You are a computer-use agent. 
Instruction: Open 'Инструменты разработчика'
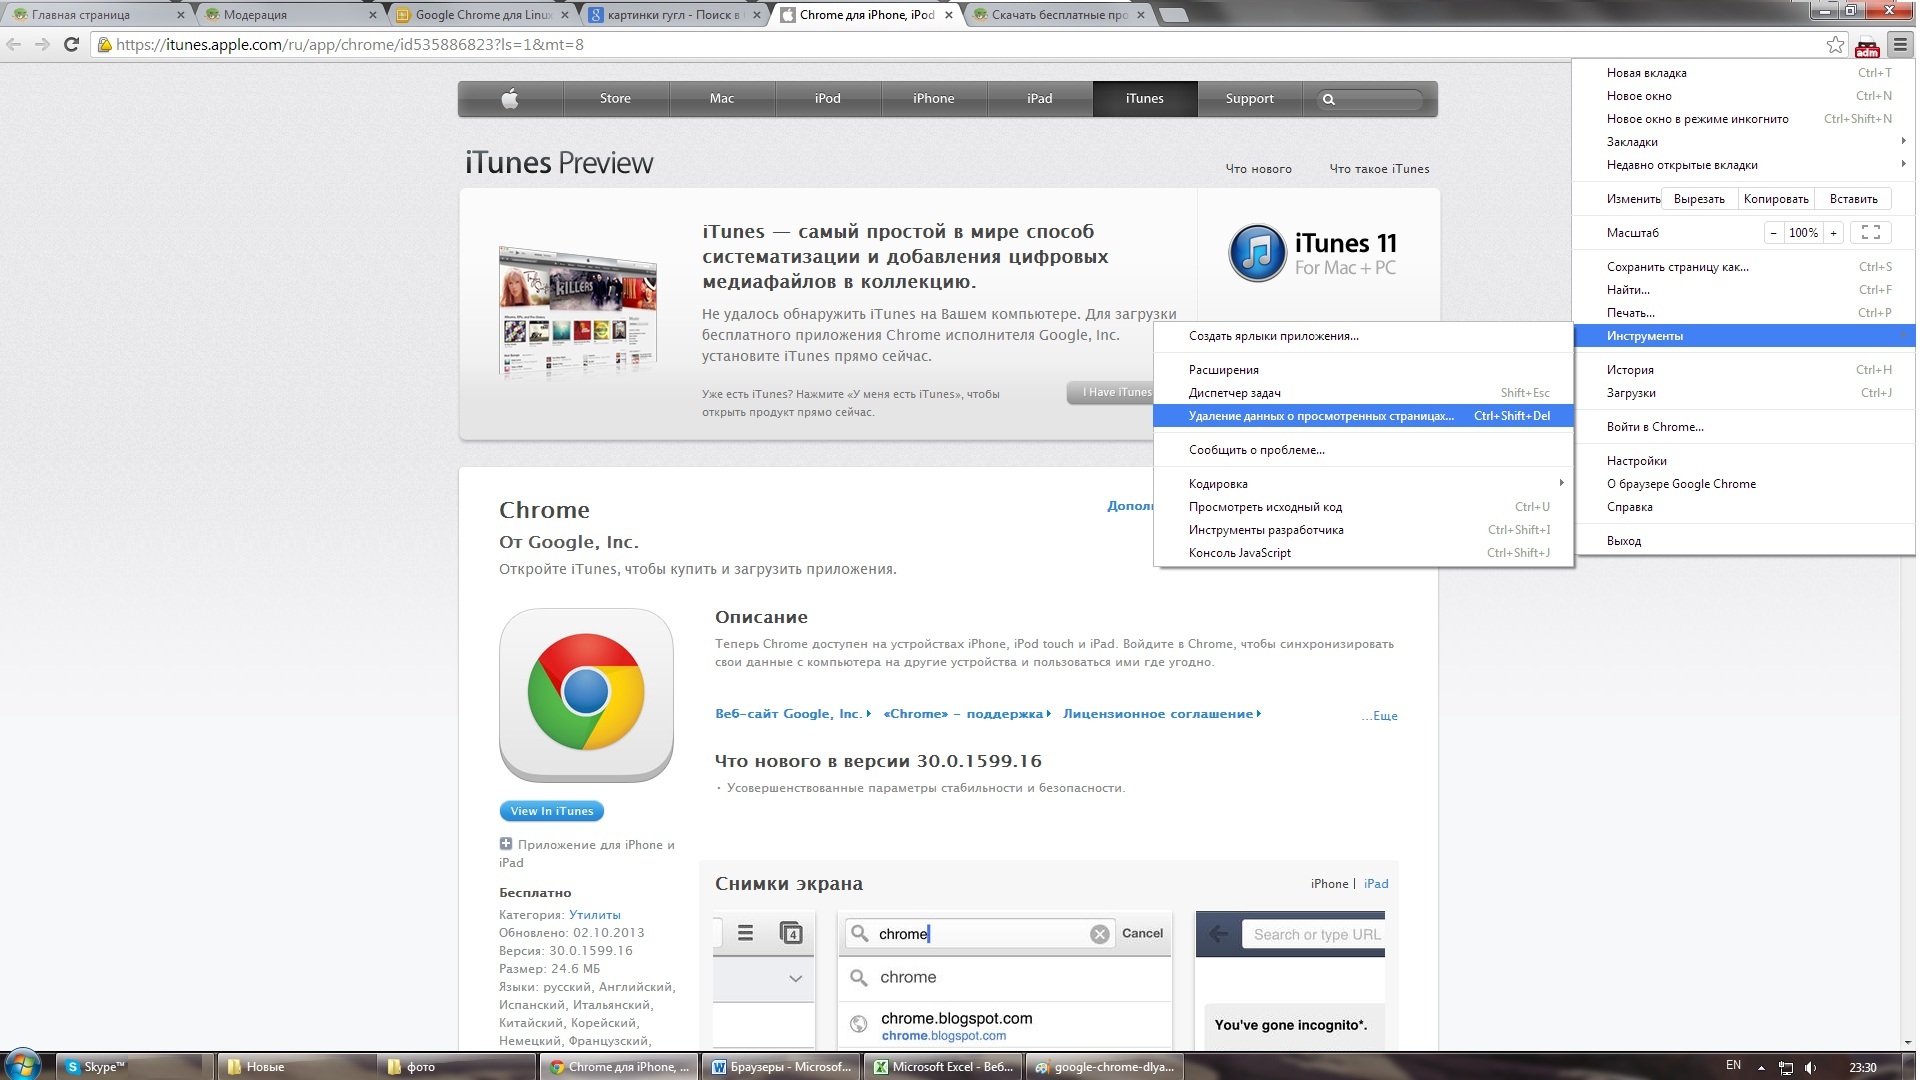point(1364,529)
